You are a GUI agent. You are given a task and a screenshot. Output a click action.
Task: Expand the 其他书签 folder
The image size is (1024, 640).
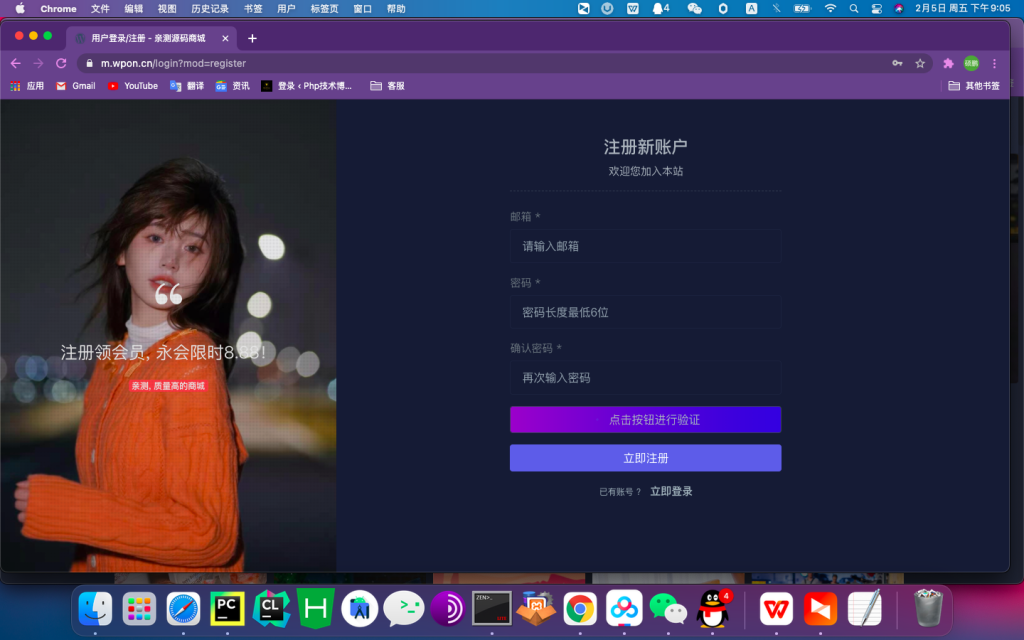coord(974,86)
